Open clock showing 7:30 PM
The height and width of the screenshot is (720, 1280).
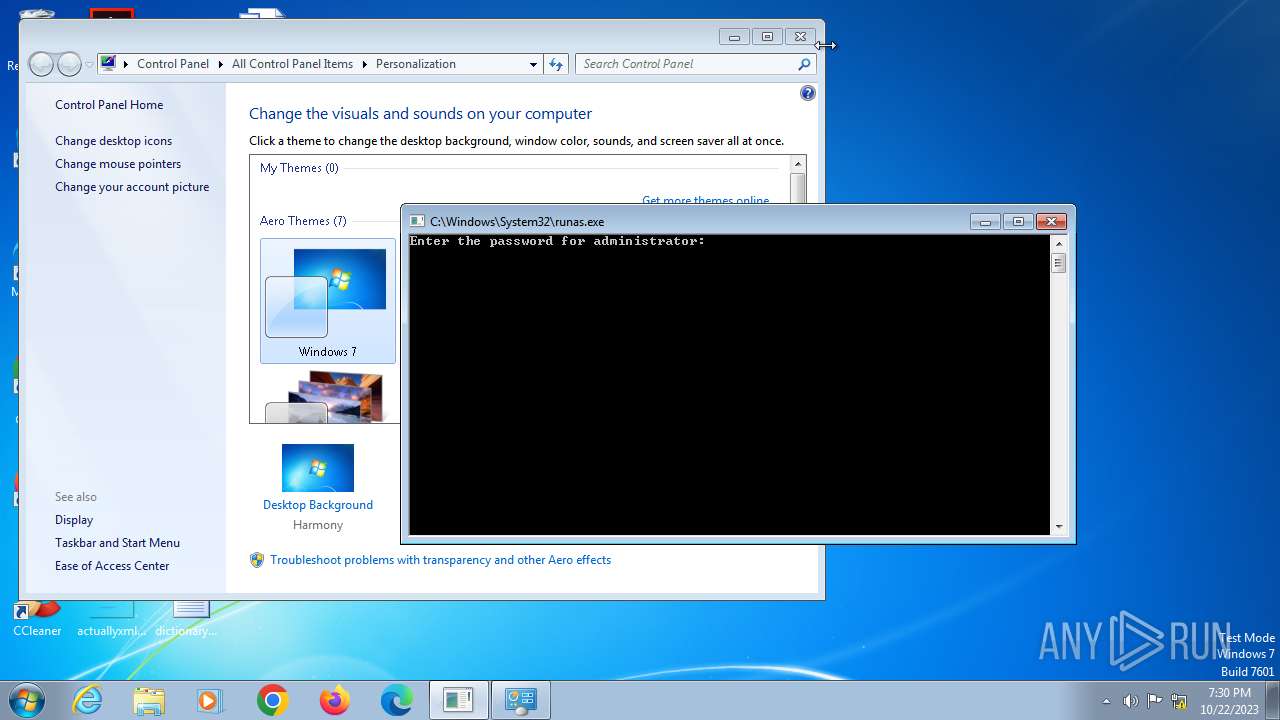point(1229,701)
